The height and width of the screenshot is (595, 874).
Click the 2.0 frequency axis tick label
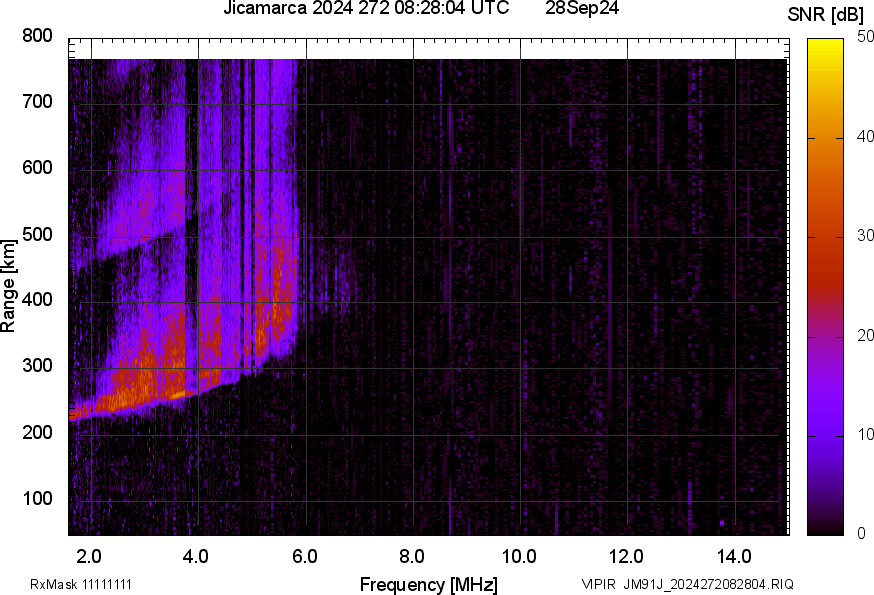[90, 556]
